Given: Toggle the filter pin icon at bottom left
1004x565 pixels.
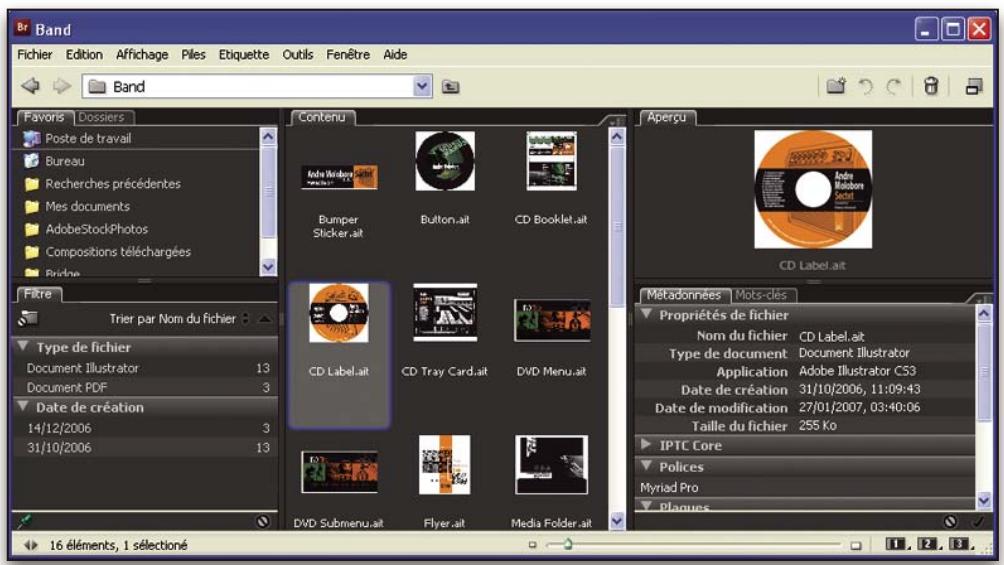Looking at the screenshot, I should click(x=24, y=521).
